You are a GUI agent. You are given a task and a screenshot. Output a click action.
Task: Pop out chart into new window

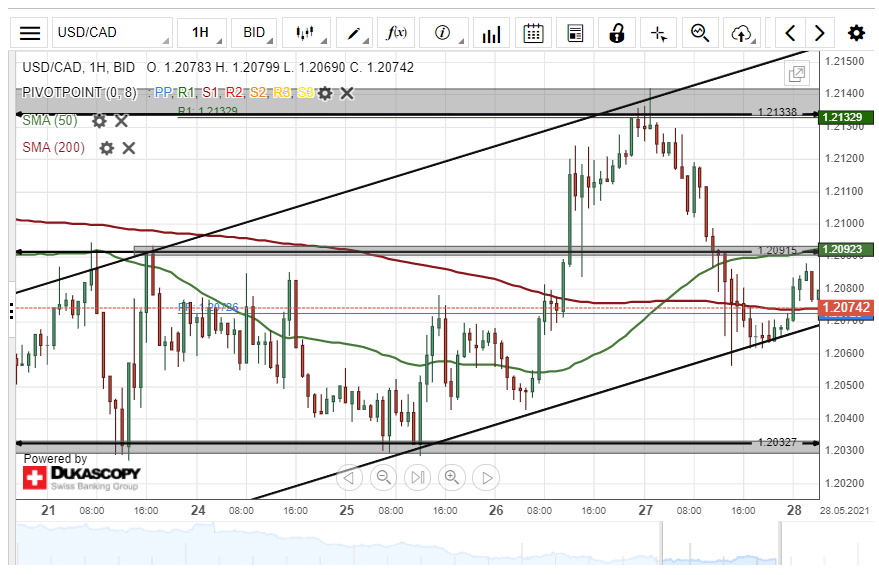click(797, 73)
